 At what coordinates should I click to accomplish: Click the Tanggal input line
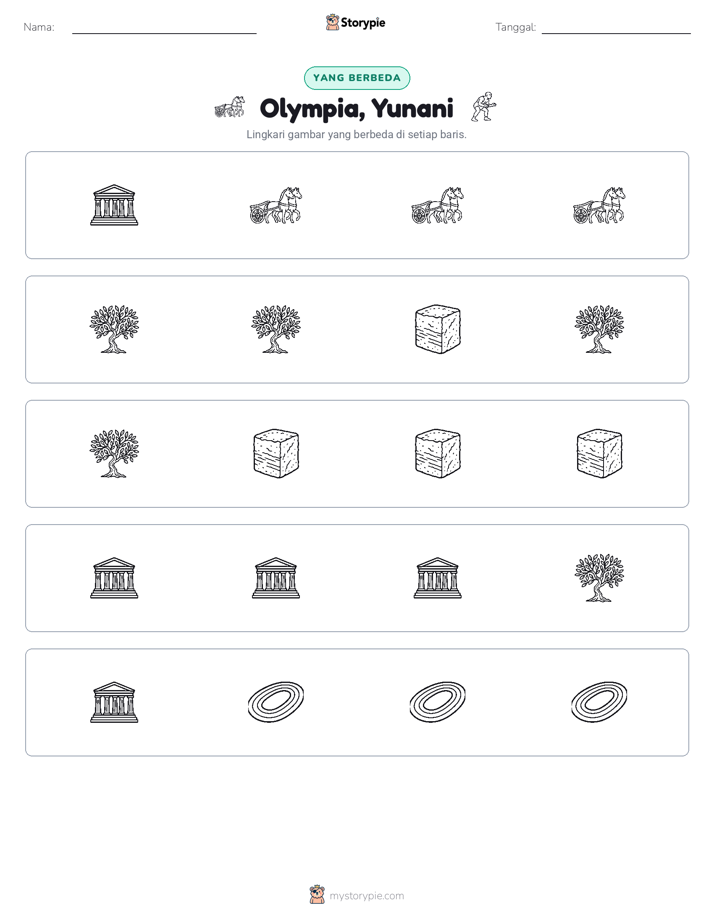point(616,28)
